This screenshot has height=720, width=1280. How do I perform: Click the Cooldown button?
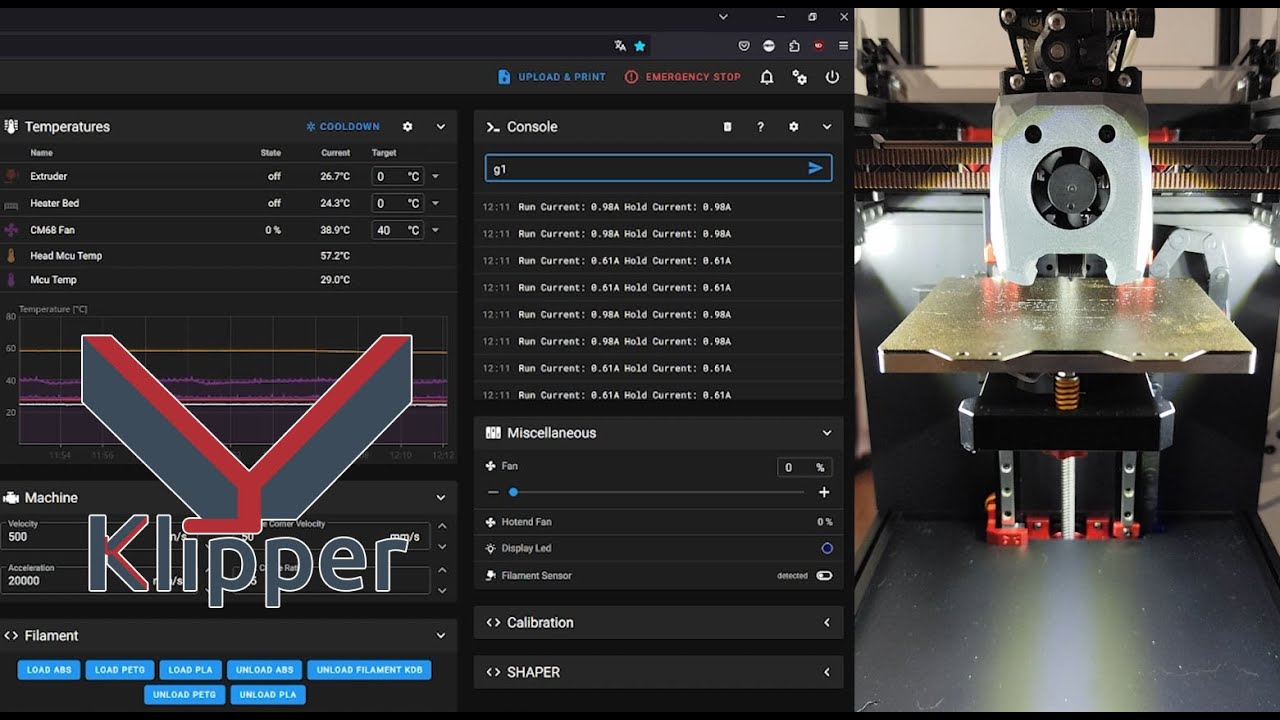(343, 127)
